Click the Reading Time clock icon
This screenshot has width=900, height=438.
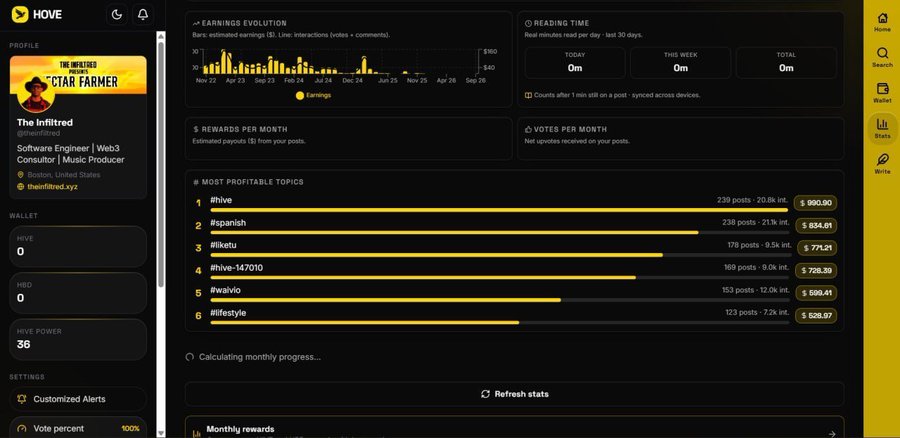click(528, 24)
